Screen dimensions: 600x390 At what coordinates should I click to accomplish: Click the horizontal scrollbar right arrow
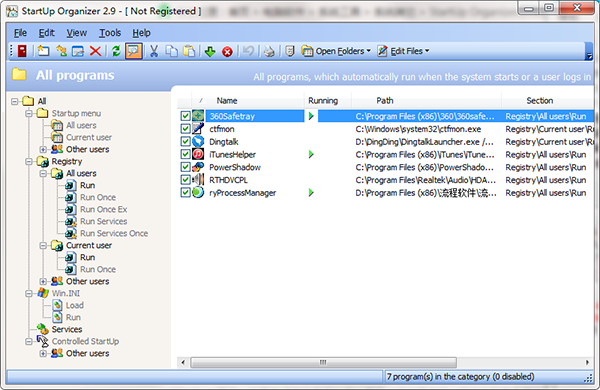pyautogui.click(x=587, y=362)
